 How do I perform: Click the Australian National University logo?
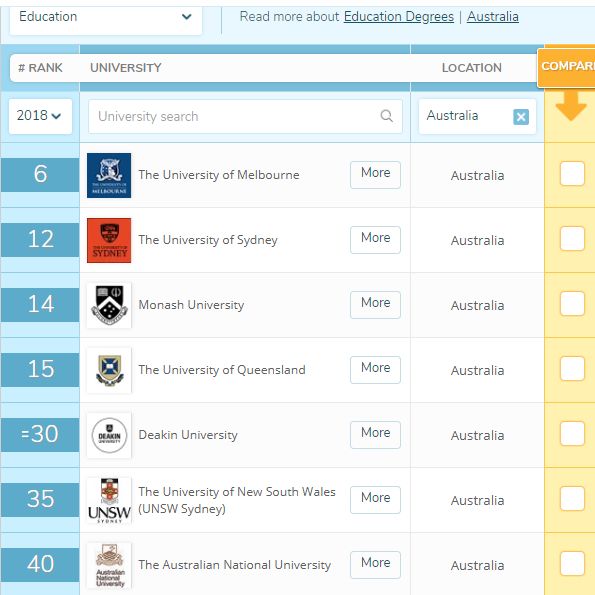109,565
